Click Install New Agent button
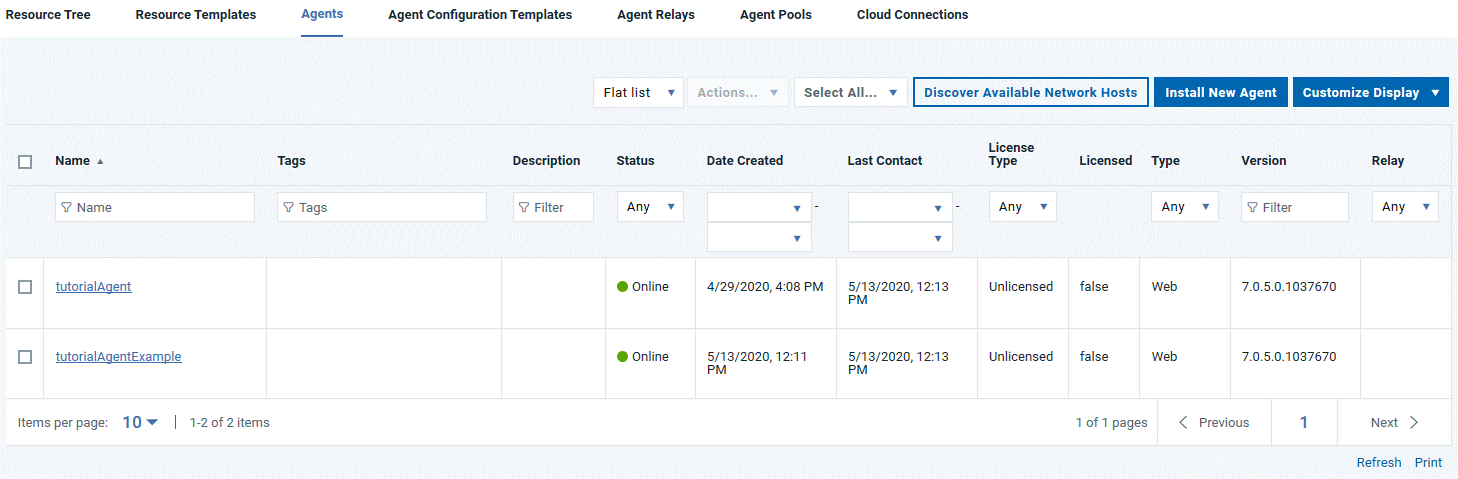This screenshot has width=1458, height=479. (x=1220, y=93)
